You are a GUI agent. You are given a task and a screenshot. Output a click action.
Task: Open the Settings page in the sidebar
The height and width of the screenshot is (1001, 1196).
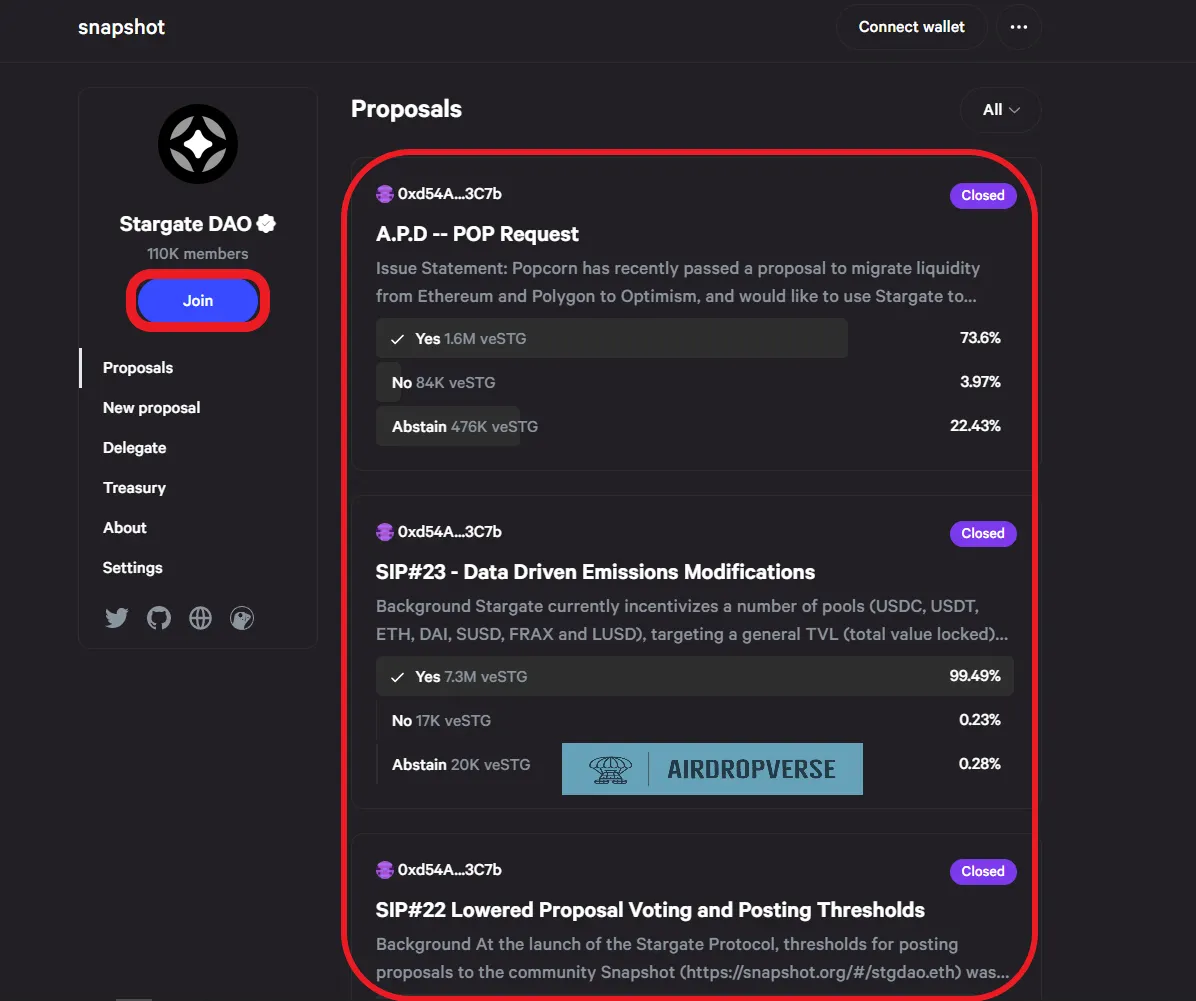[x=133, y=568]
